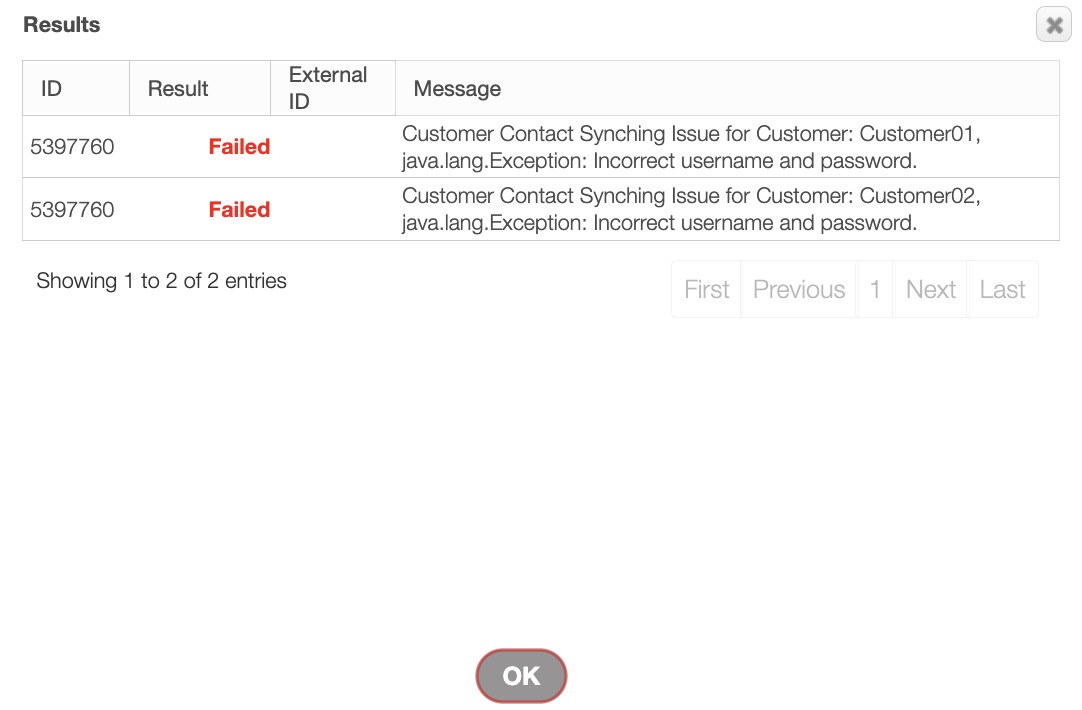Click the External ID column header
The height and width of the screenshot is (710, 1082).
(x=328, y=88)
